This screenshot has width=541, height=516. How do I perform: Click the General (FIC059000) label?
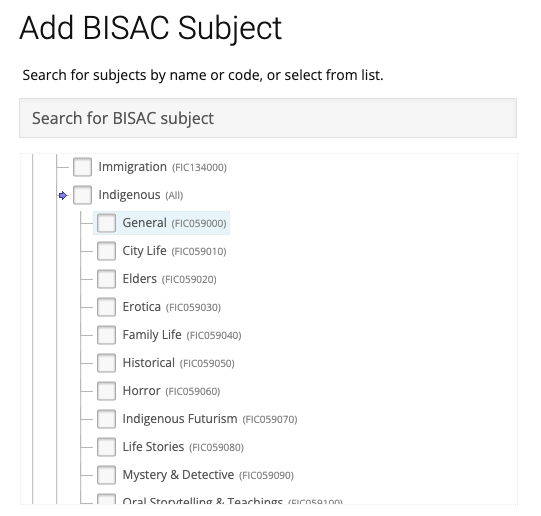174,223
